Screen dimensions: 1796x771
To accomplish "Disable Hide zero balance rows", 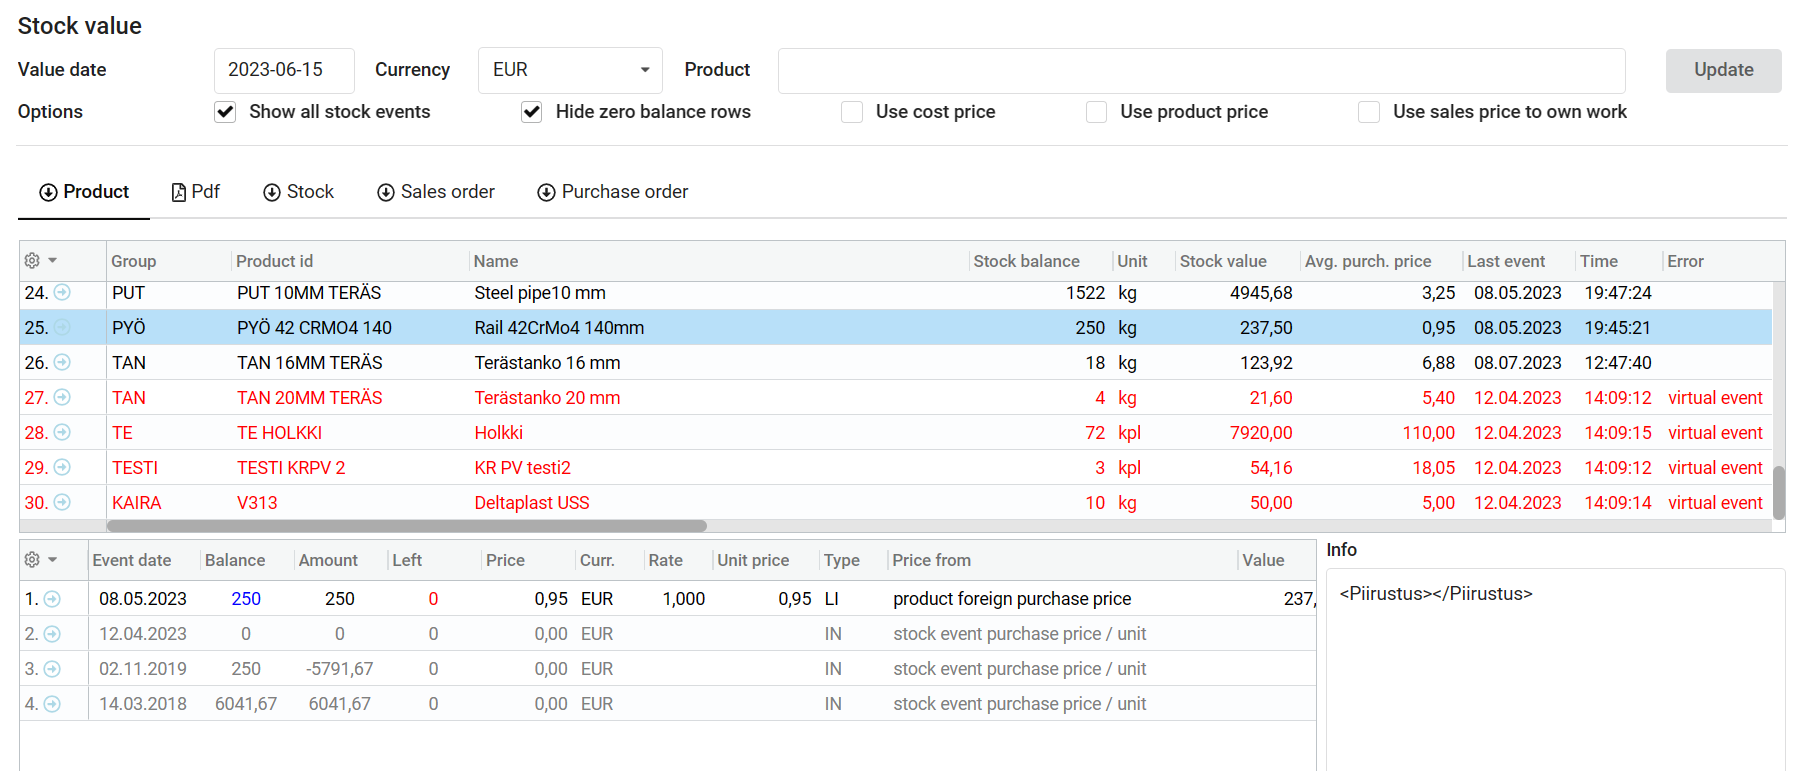I will [532, 112].
